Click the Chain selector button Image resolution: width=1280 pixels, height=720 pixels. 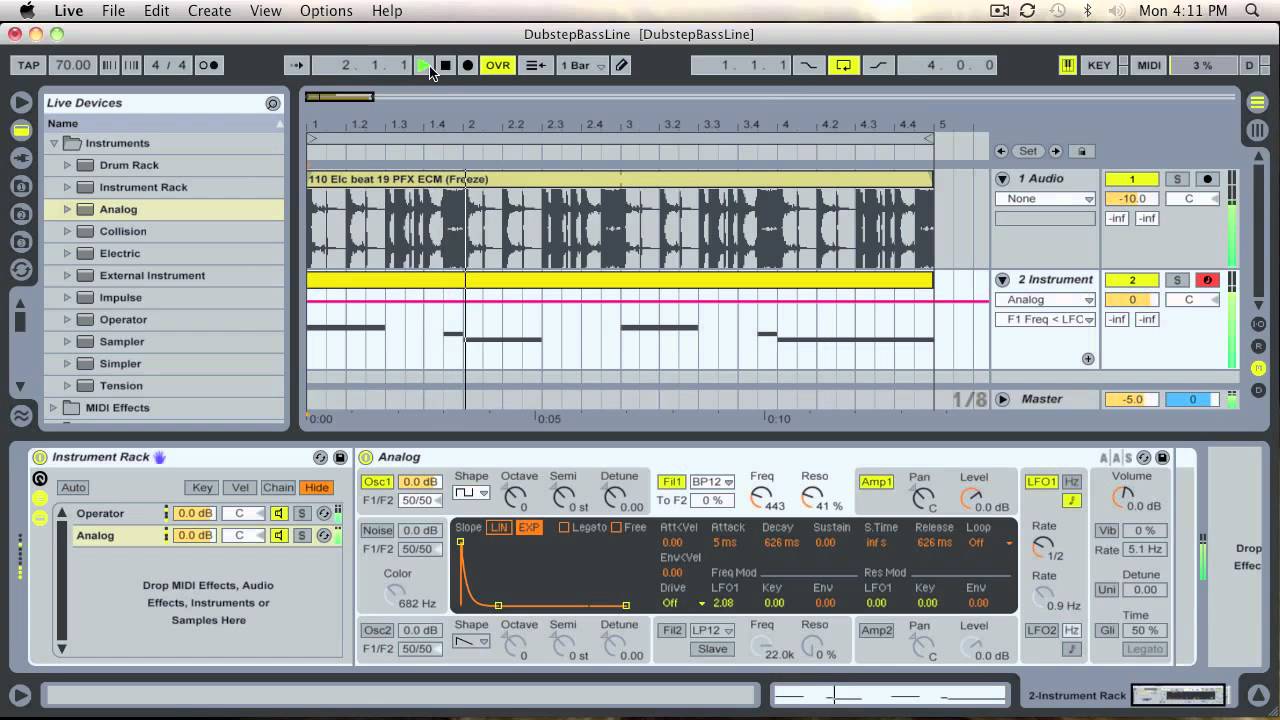(x=278, y=488)
